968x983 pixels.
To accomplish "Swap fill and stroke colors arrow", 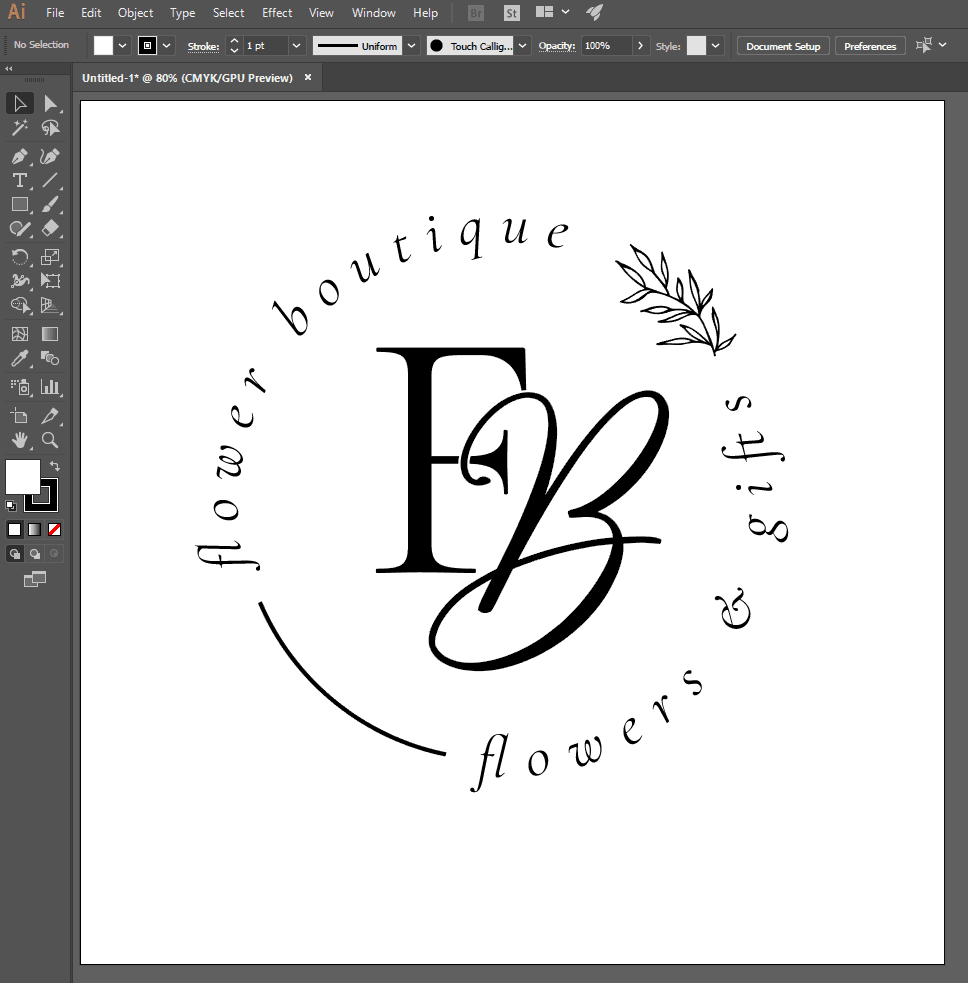I will click(x=55, y=466).
